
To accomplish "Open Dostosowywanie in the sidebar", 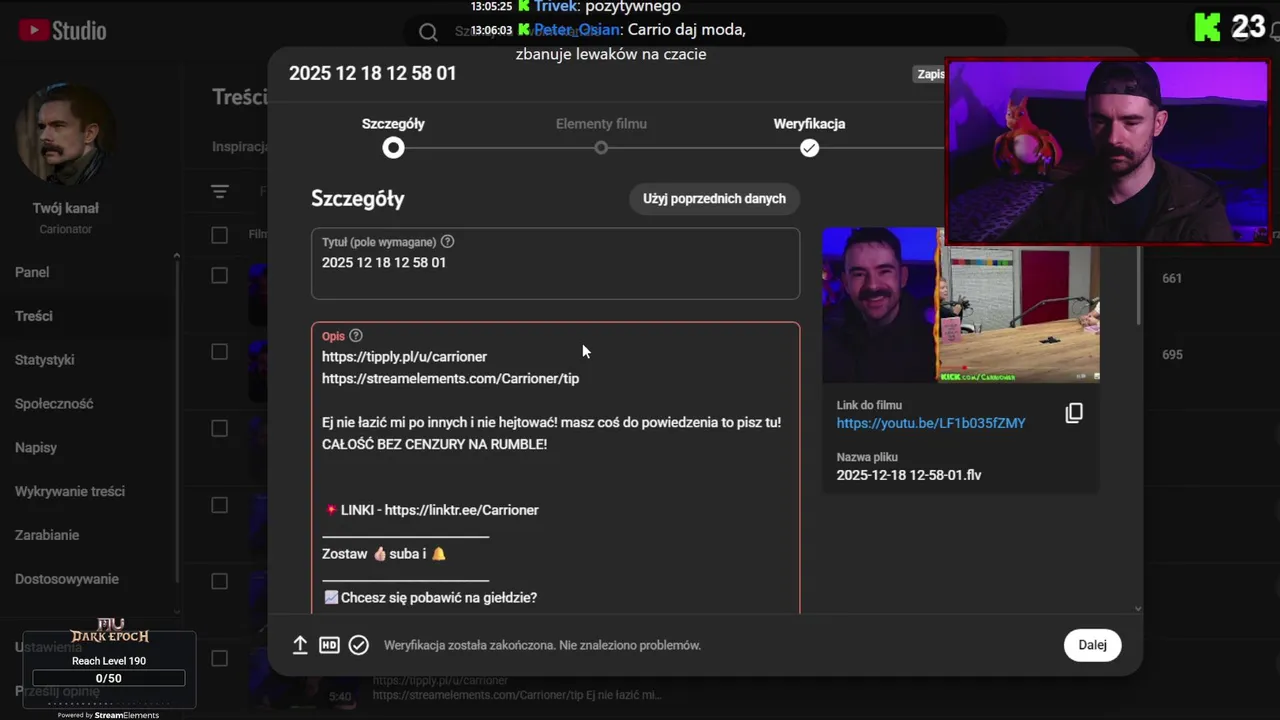I will (67, 579).
